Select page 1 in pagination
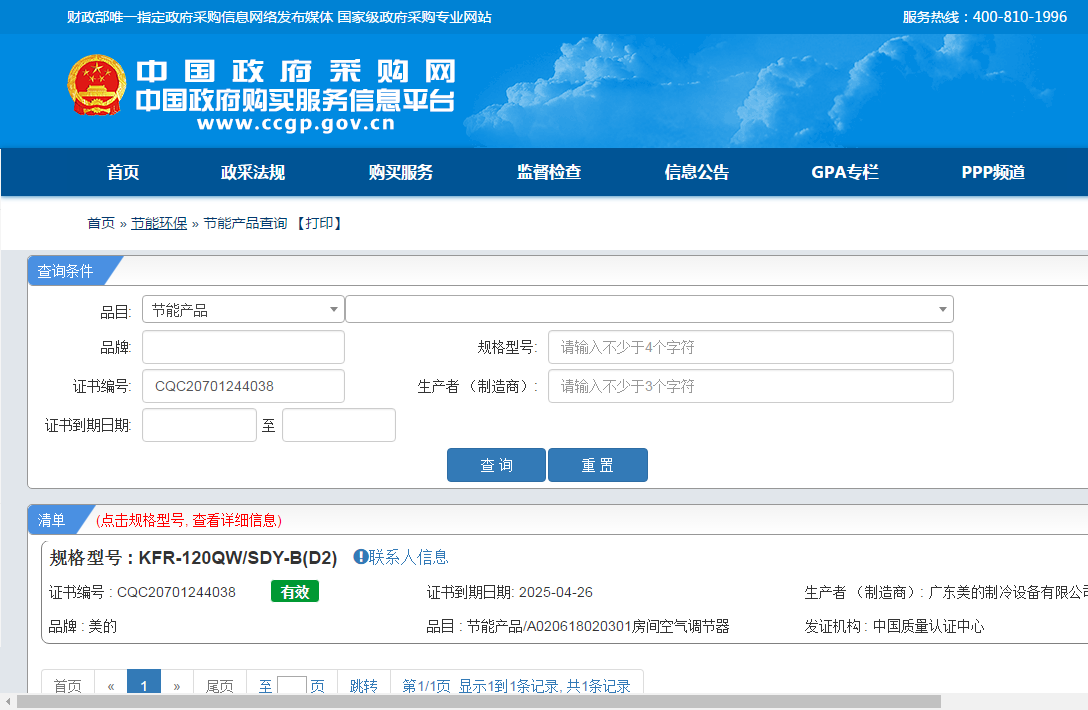This screenshot has width=1088, height=710. click(144, 682)
